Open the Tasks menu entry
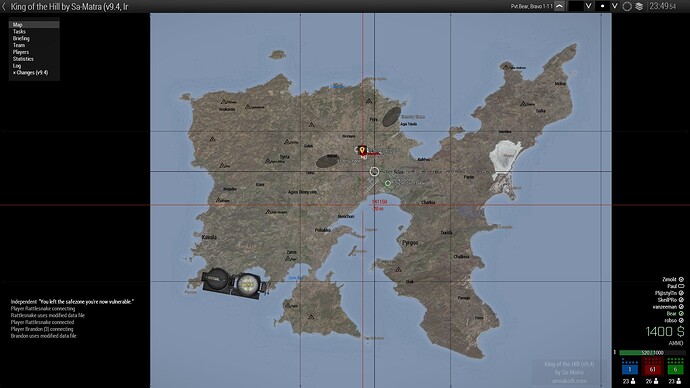Image resolution: width=690 pixels, height=388 pixels. (x=19, y=32)
